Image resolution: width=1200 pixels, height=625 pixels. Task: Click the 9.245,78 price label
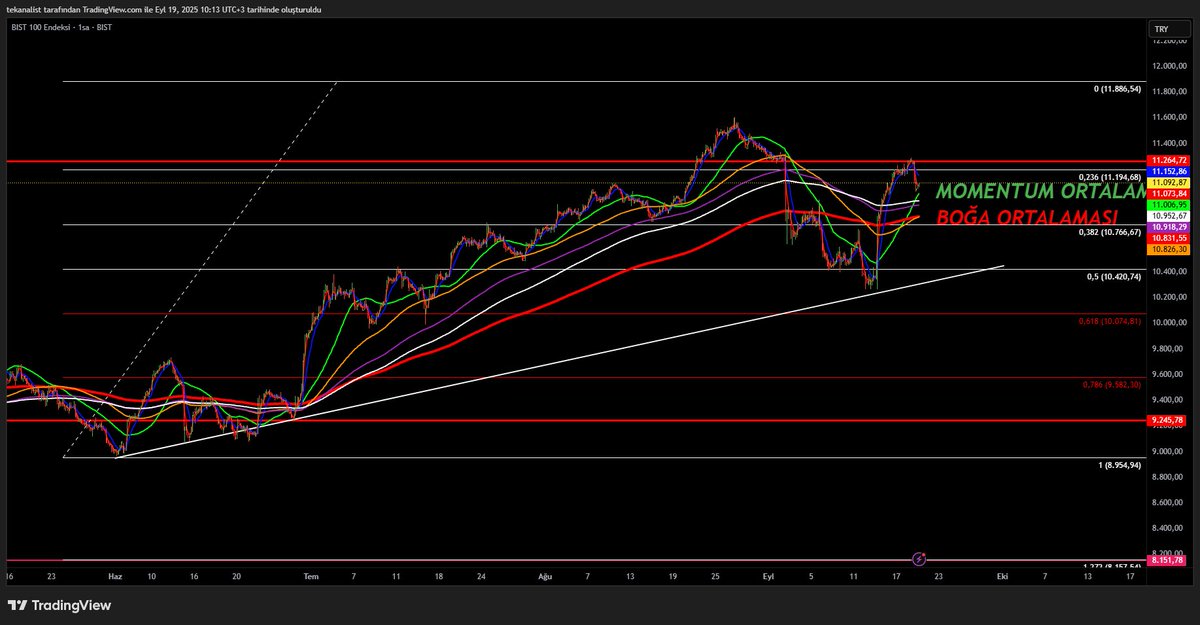[x=1168, y=420]
